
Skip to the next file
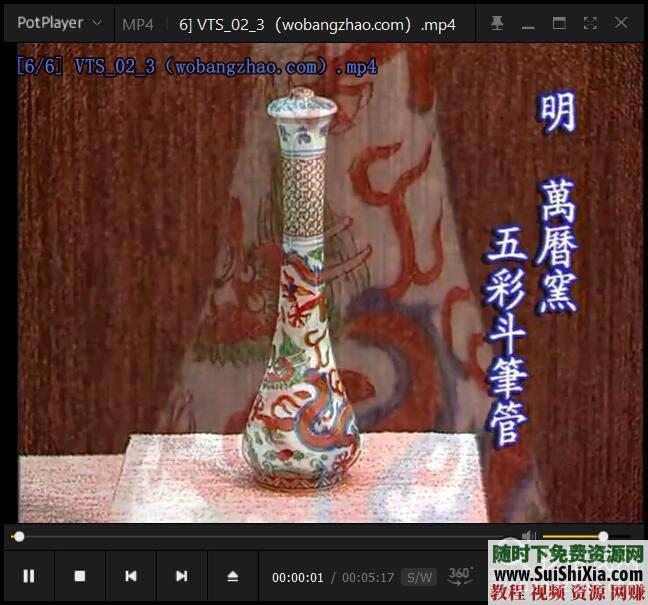point(181,576)
